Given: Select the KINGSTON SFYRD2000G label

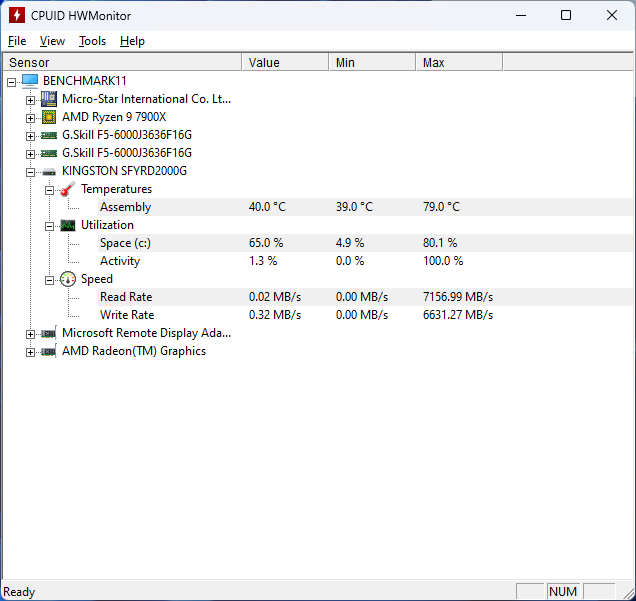Looking at the screenshot, I should (x=124, y=171).
